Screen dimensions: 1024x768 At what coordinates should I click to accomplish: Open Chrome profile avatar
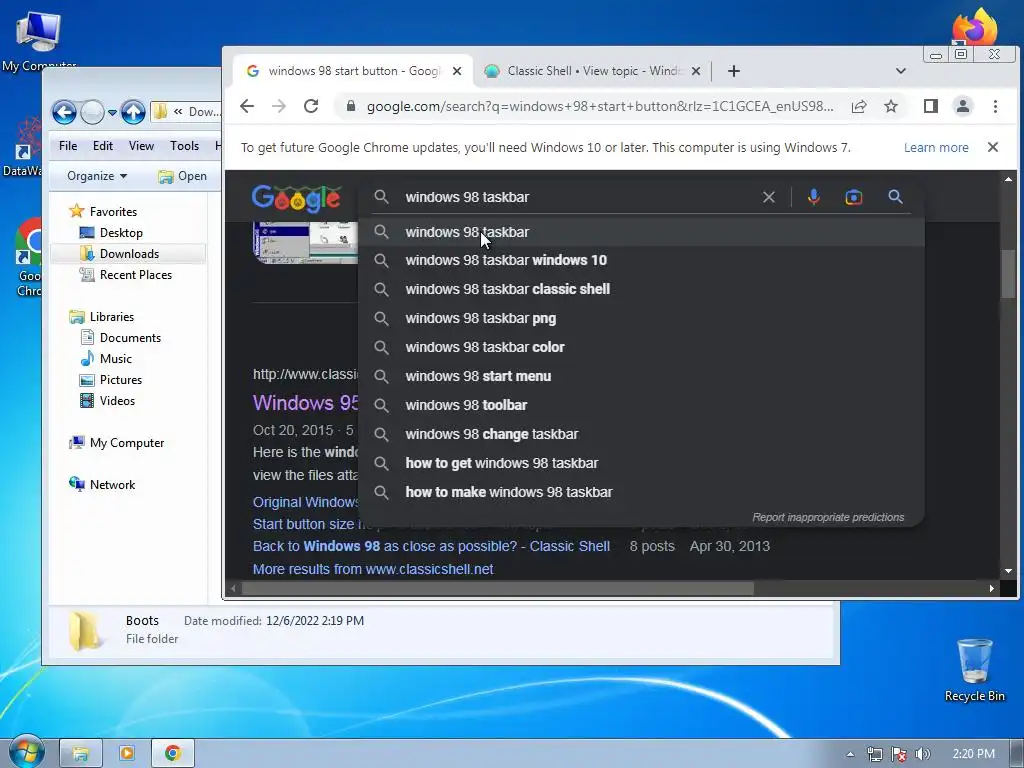pyautogui.click(x=963, y=106)
